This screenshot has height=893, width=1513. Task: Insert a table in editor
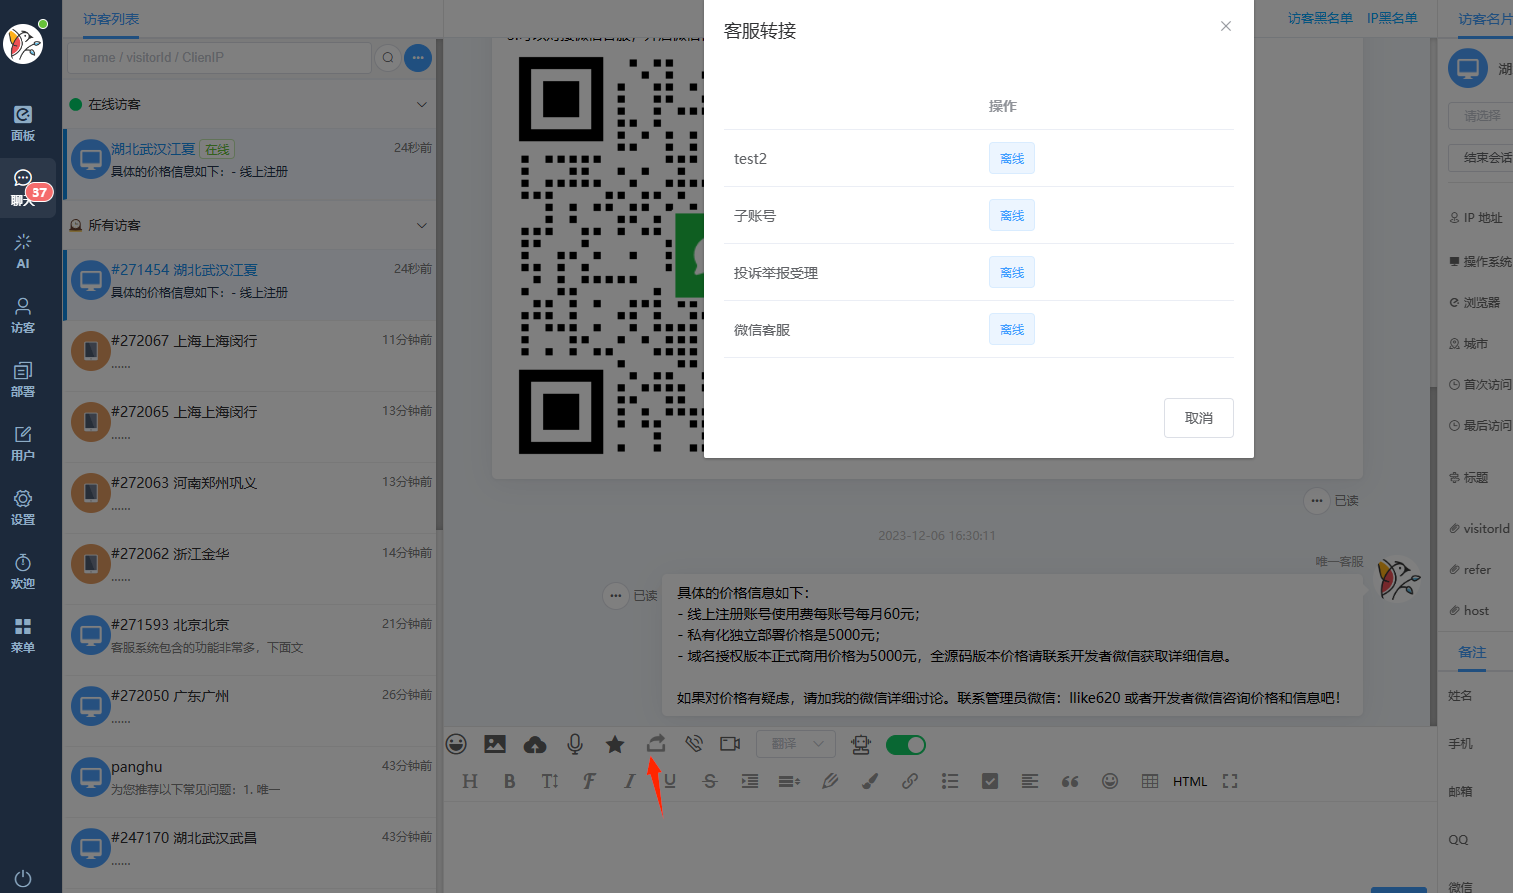point(1150,781)
